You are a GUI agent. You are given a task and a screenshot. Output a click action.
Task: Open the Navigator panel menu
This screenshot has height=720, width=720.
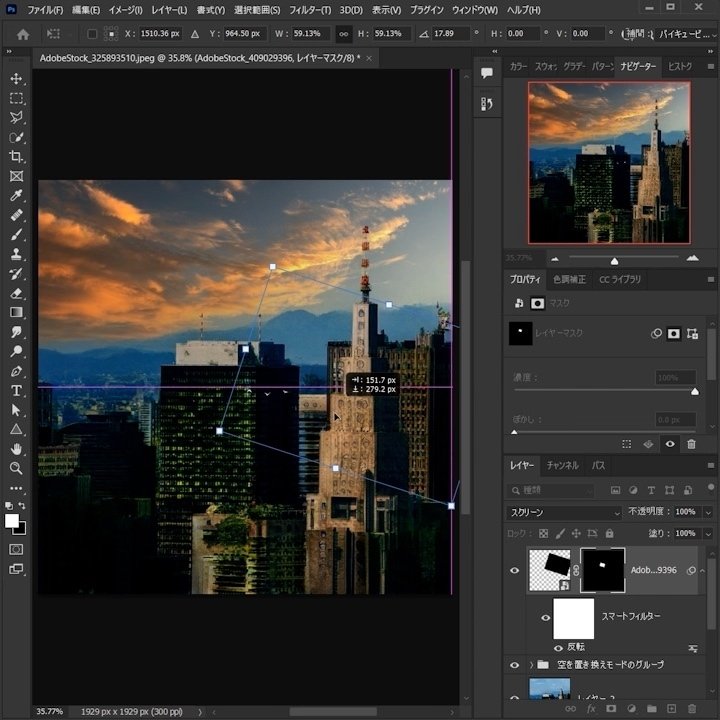[x=710, y=67]
